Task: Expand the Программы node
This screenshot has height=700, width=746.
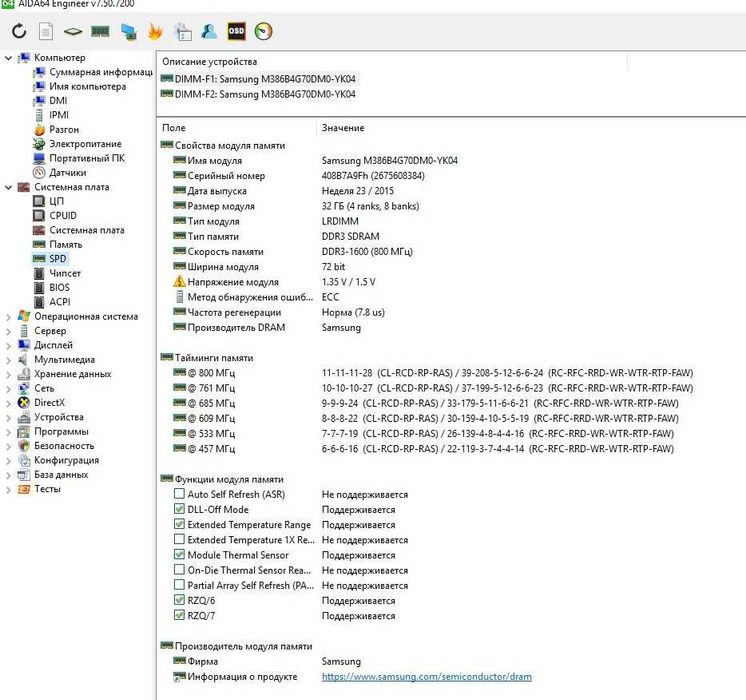Action: (x=8, y=432)
